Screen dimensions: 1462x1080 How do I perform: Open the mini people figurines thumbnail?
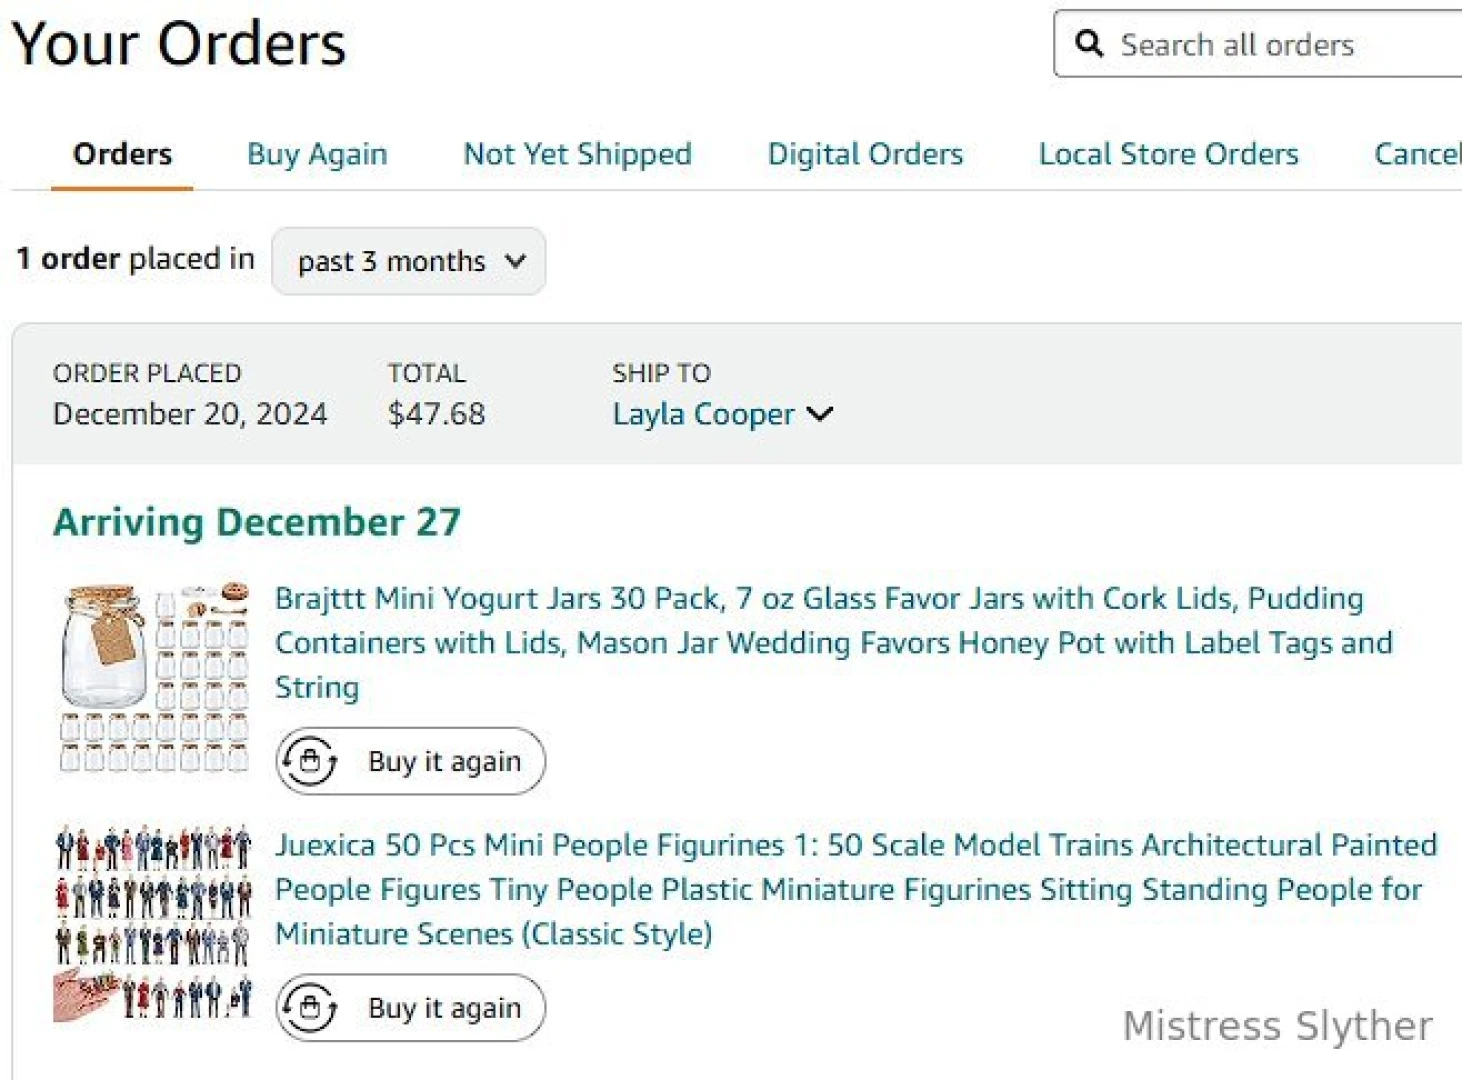pos(153,923)
